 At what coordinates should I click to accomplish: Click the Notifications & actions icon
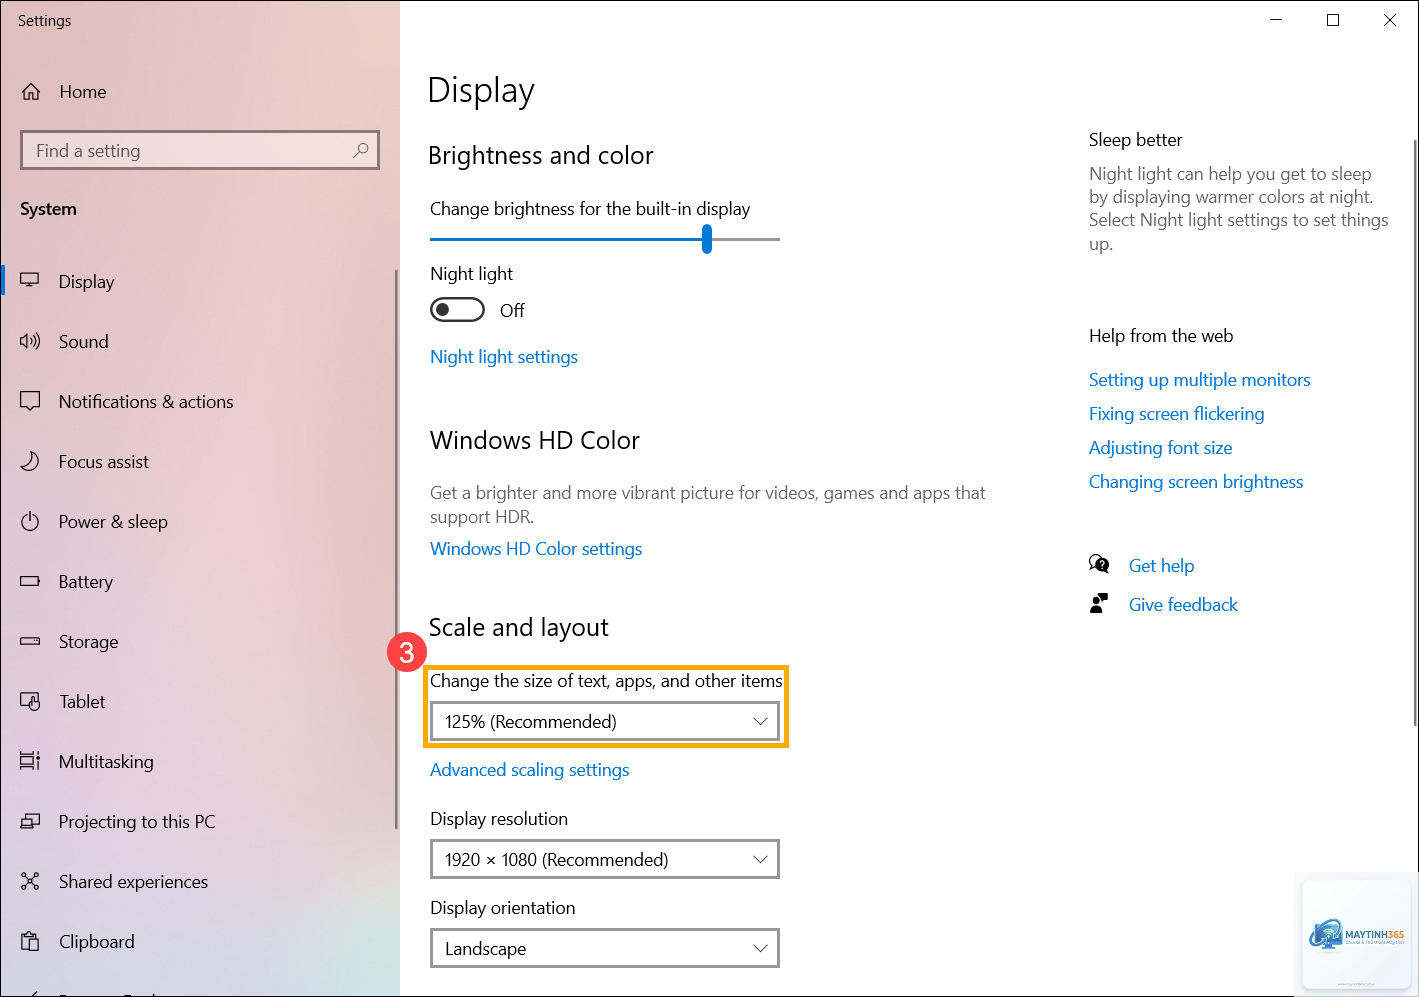30,401
